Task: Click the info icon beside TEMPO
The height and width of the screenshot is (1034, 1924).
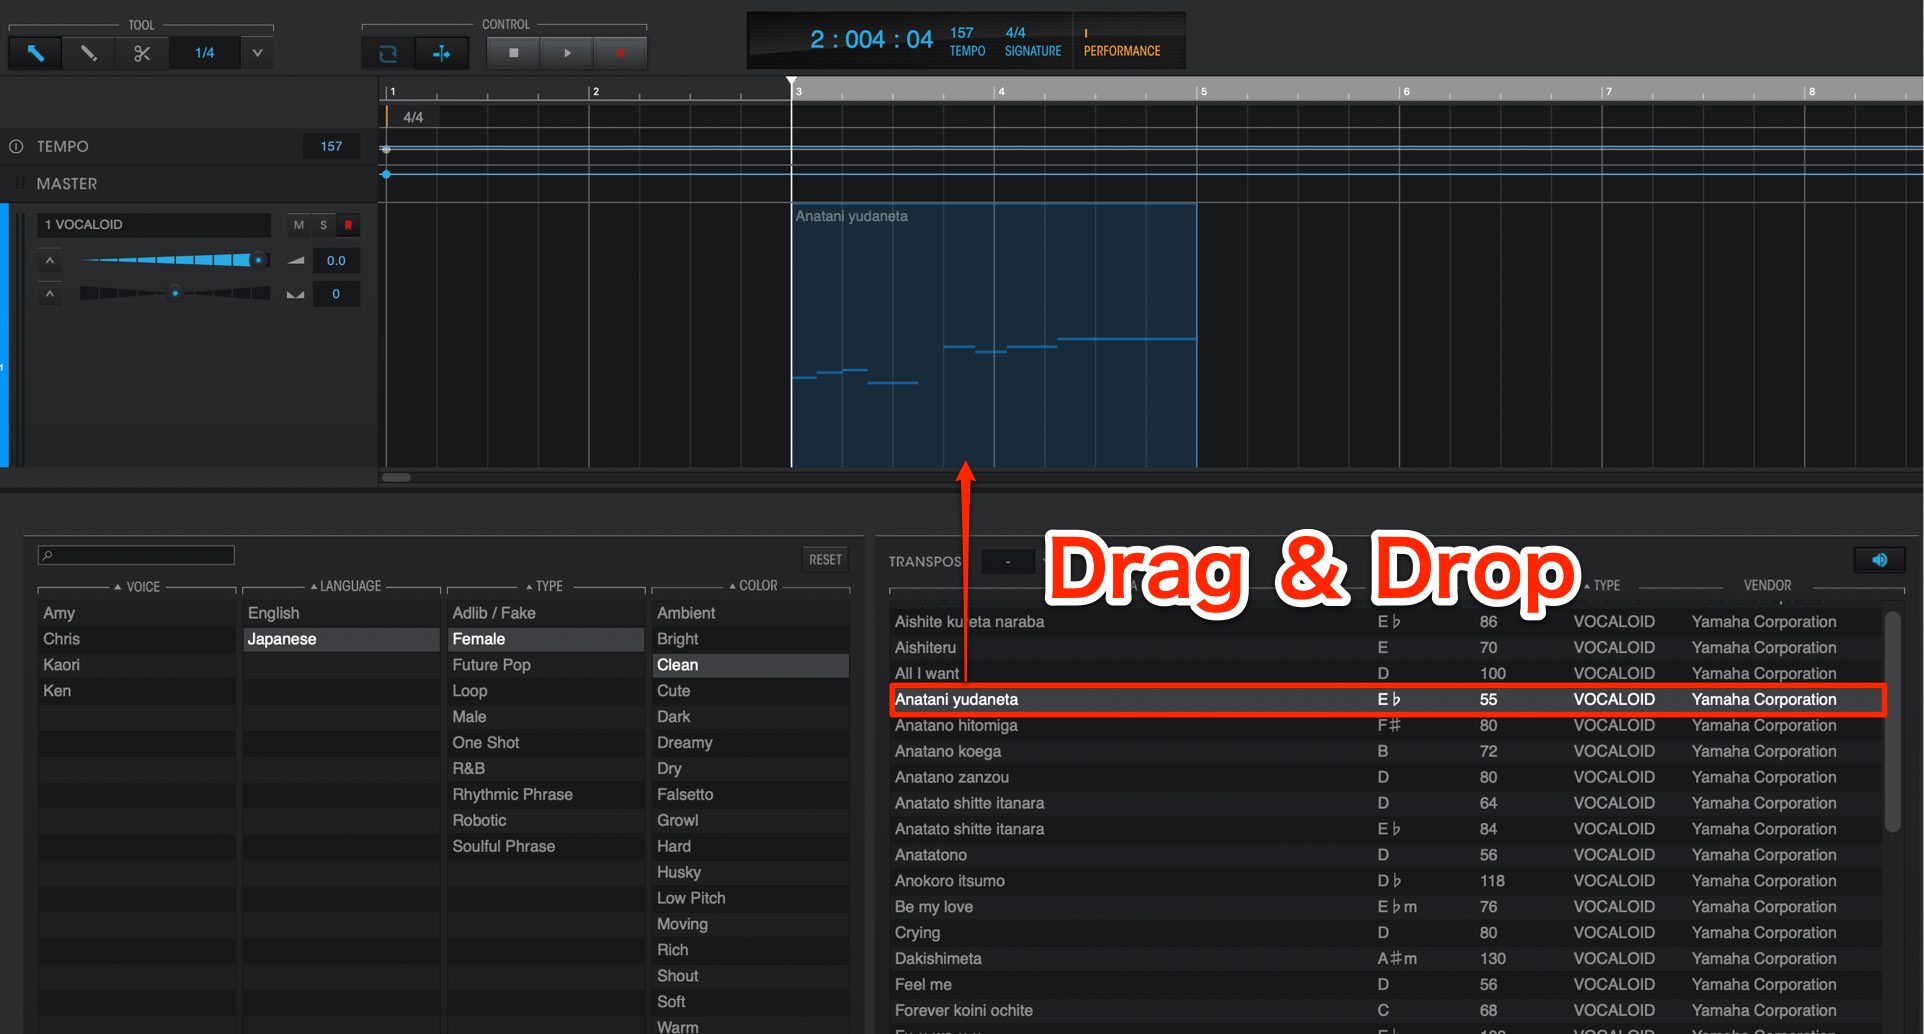Action: [16, 146]
